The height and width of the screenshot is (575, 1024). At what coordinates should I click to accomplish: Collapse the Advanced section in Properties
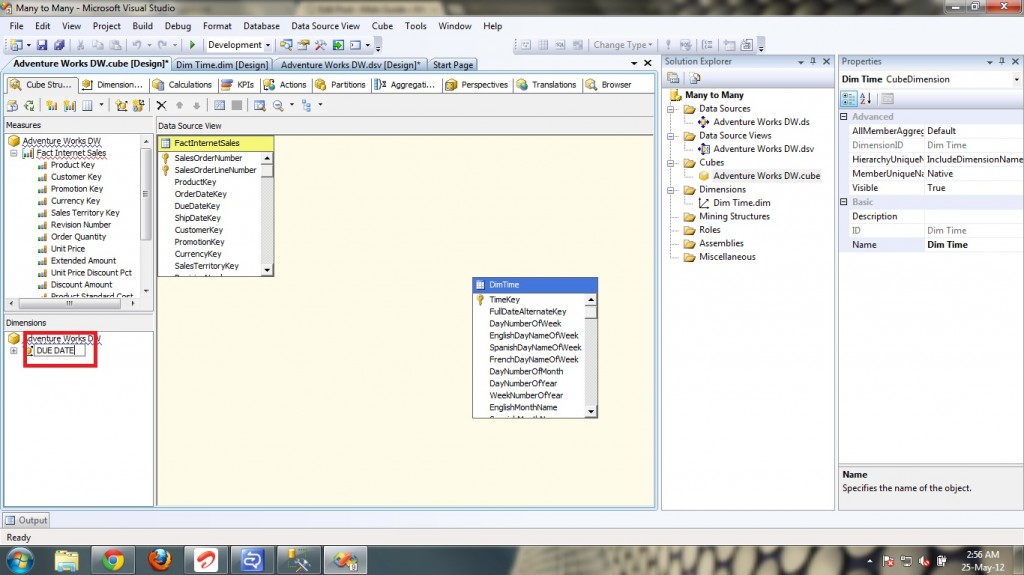pos(844,117)
